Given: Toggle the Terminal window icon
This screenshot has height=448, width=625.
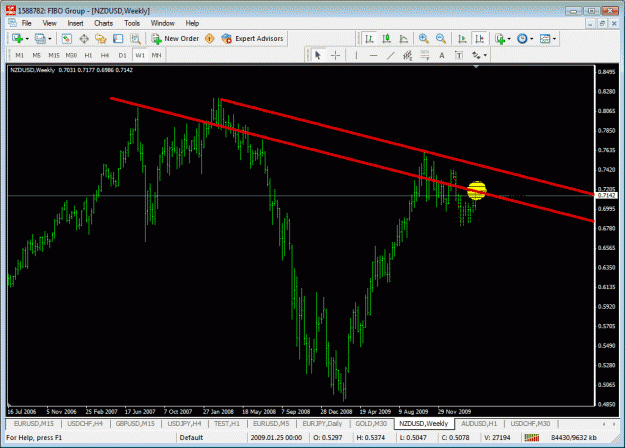Looking at the screenshot, I should (118, 39).
